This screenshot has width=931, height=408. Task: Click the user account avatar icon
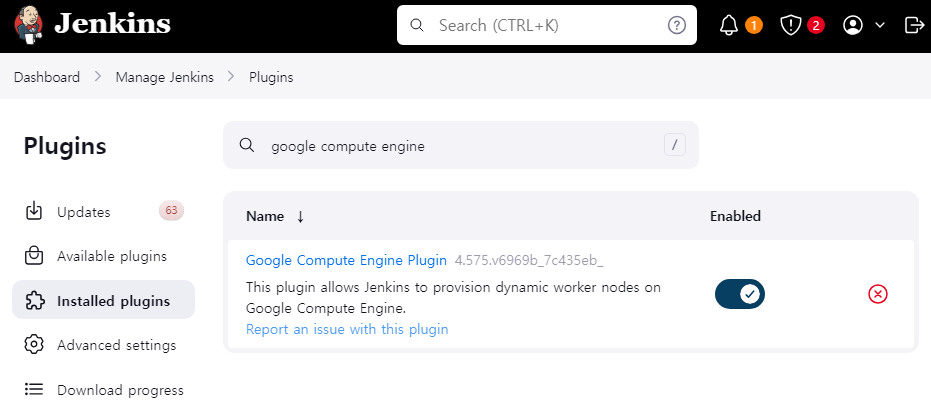pos(853,26)
